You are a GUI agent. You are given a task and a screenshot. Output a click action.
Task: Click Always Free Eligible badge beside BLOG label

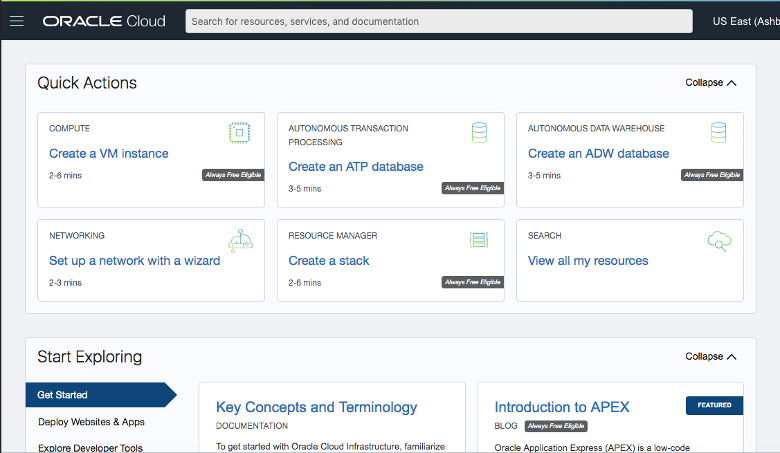[x=556, y=426]
